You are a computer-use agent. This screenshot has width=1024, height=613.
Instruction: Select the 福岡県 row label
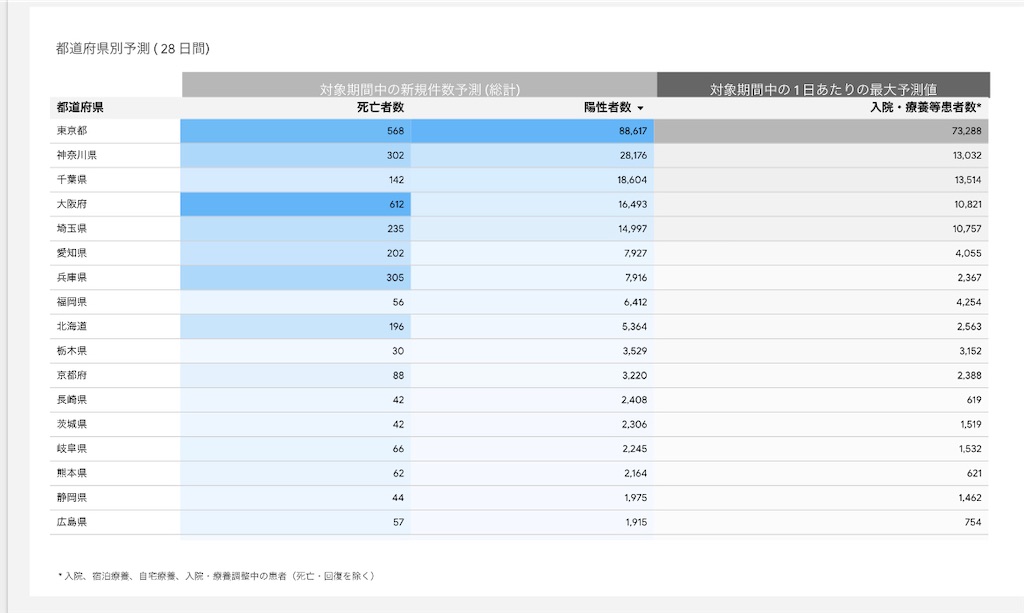tap(72, 302)
